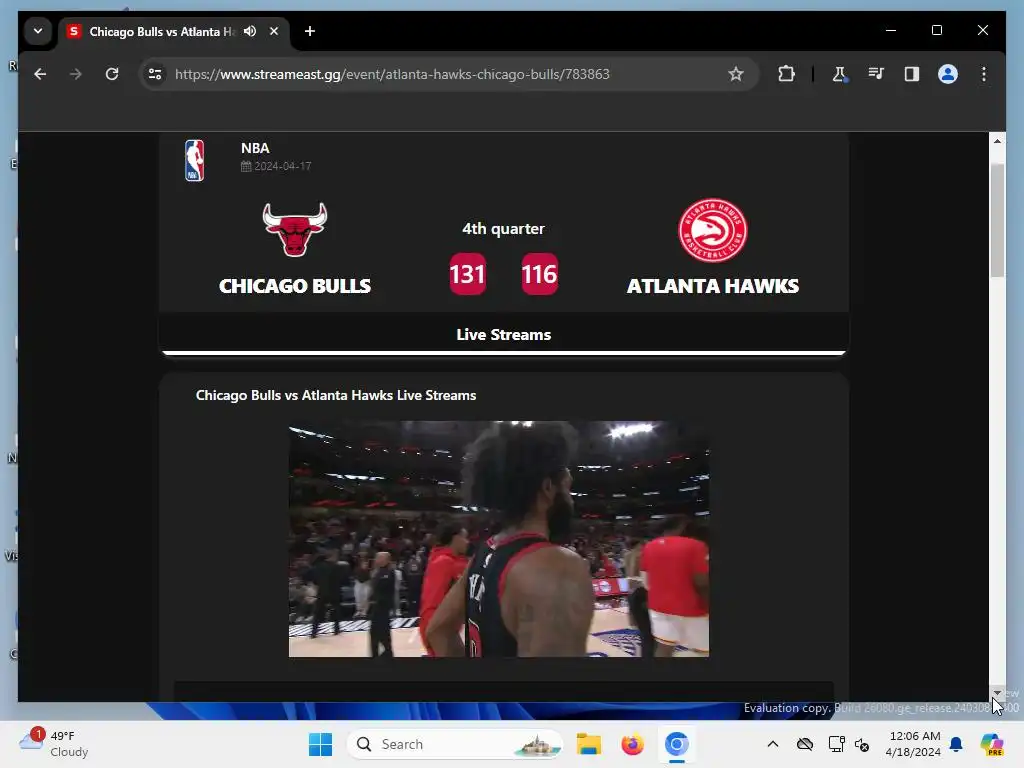View site information icon in address bar
Viewport: 1024px width, 768px height.
(x=155, y=74)
